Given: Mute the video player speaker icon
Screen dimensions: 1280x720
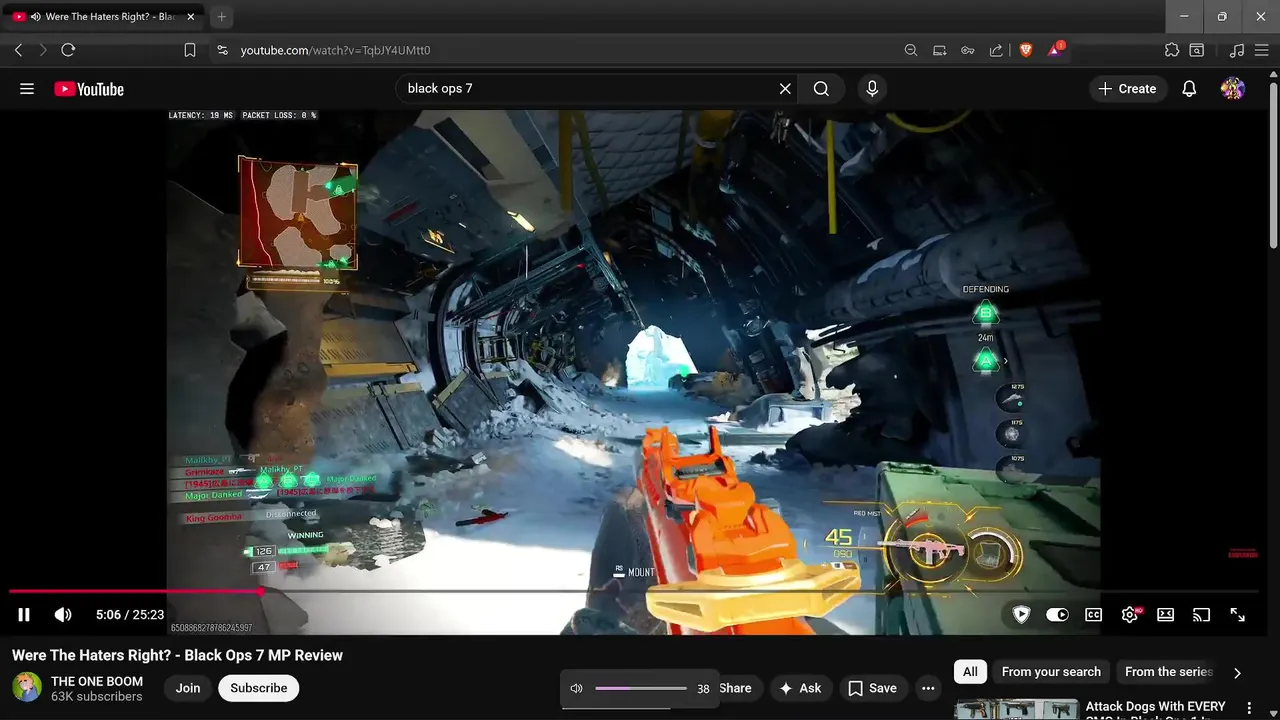Looking at the screenshot, I should tap(63, 615).
